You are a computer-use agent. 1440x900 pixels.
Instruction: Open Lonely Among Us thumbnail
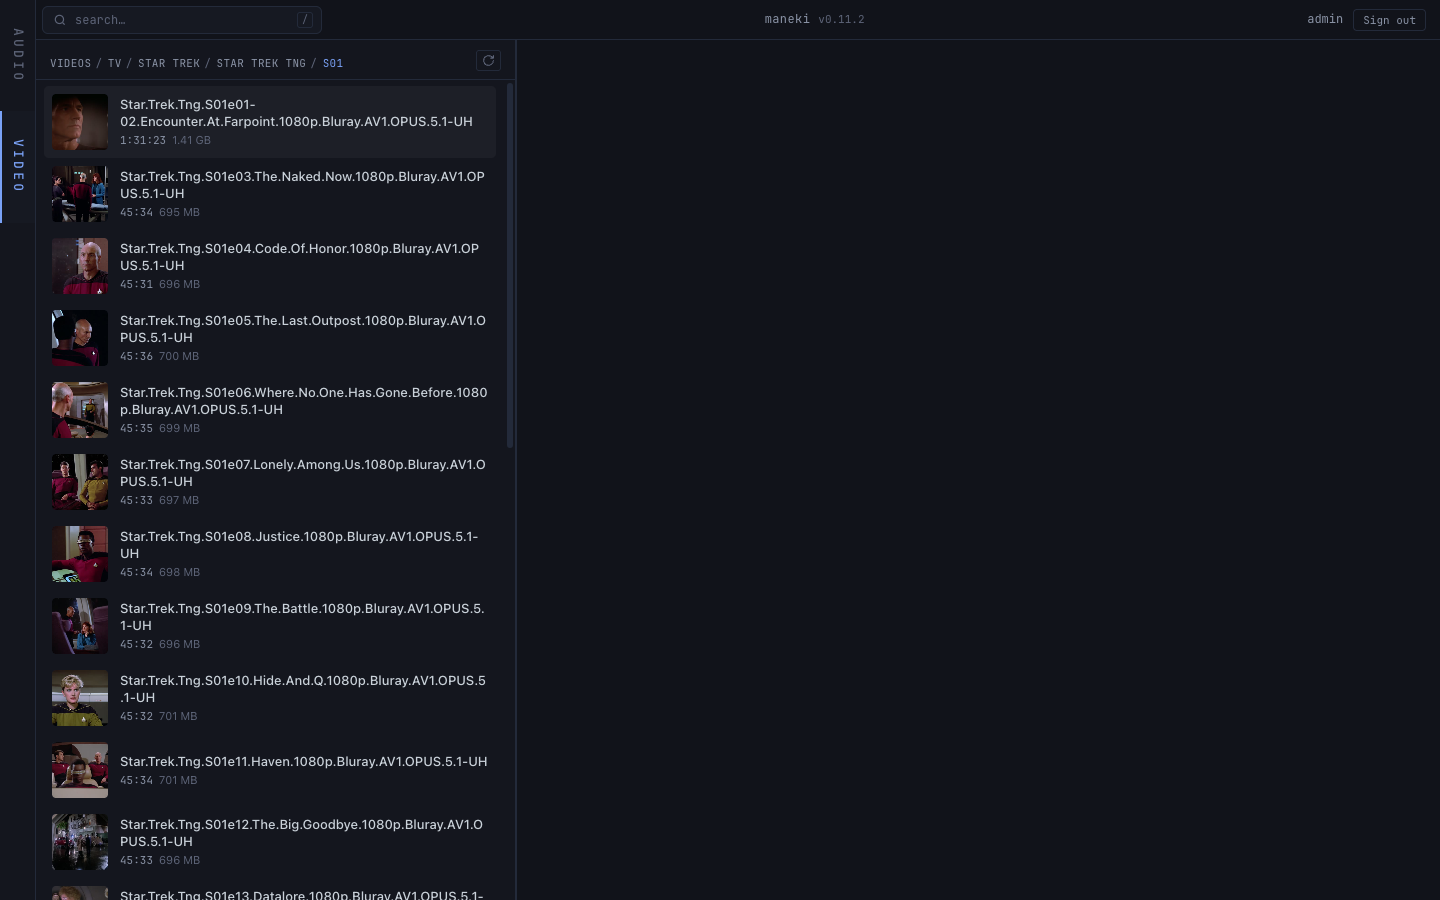(80, 482)
